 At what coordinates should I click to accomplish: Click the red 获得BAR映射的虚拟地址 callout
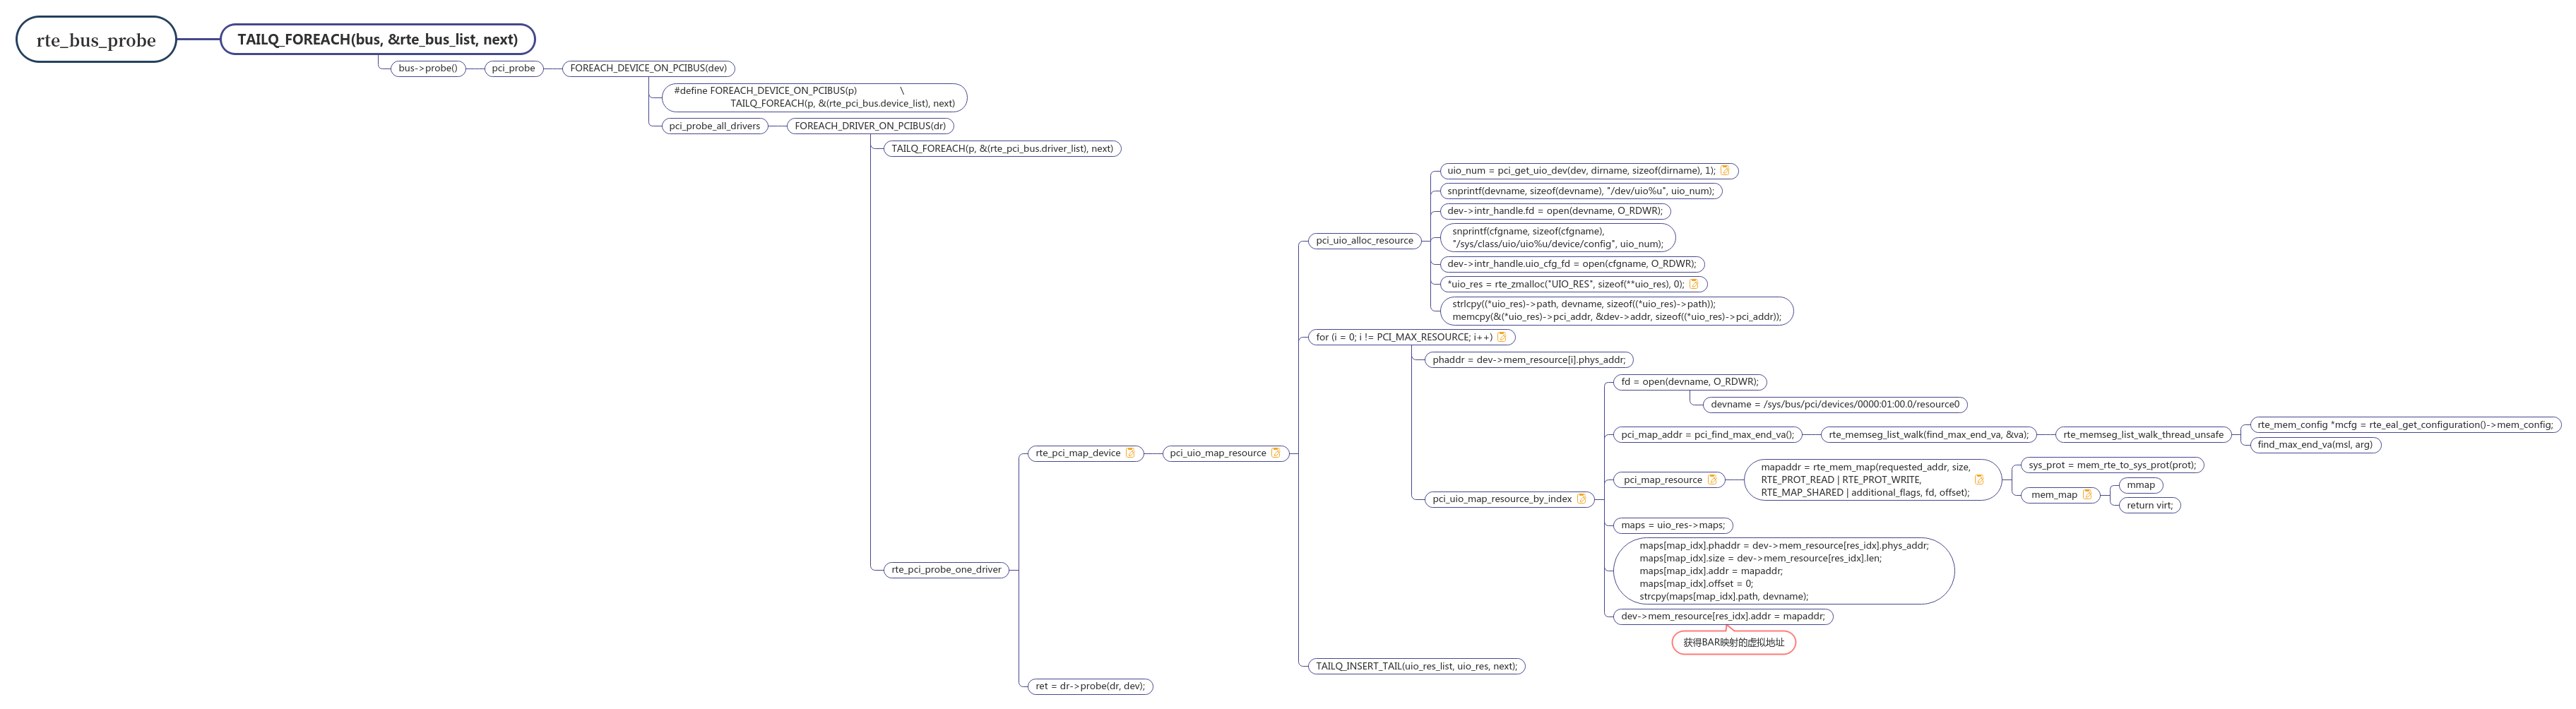click(x=1734, y=643)
